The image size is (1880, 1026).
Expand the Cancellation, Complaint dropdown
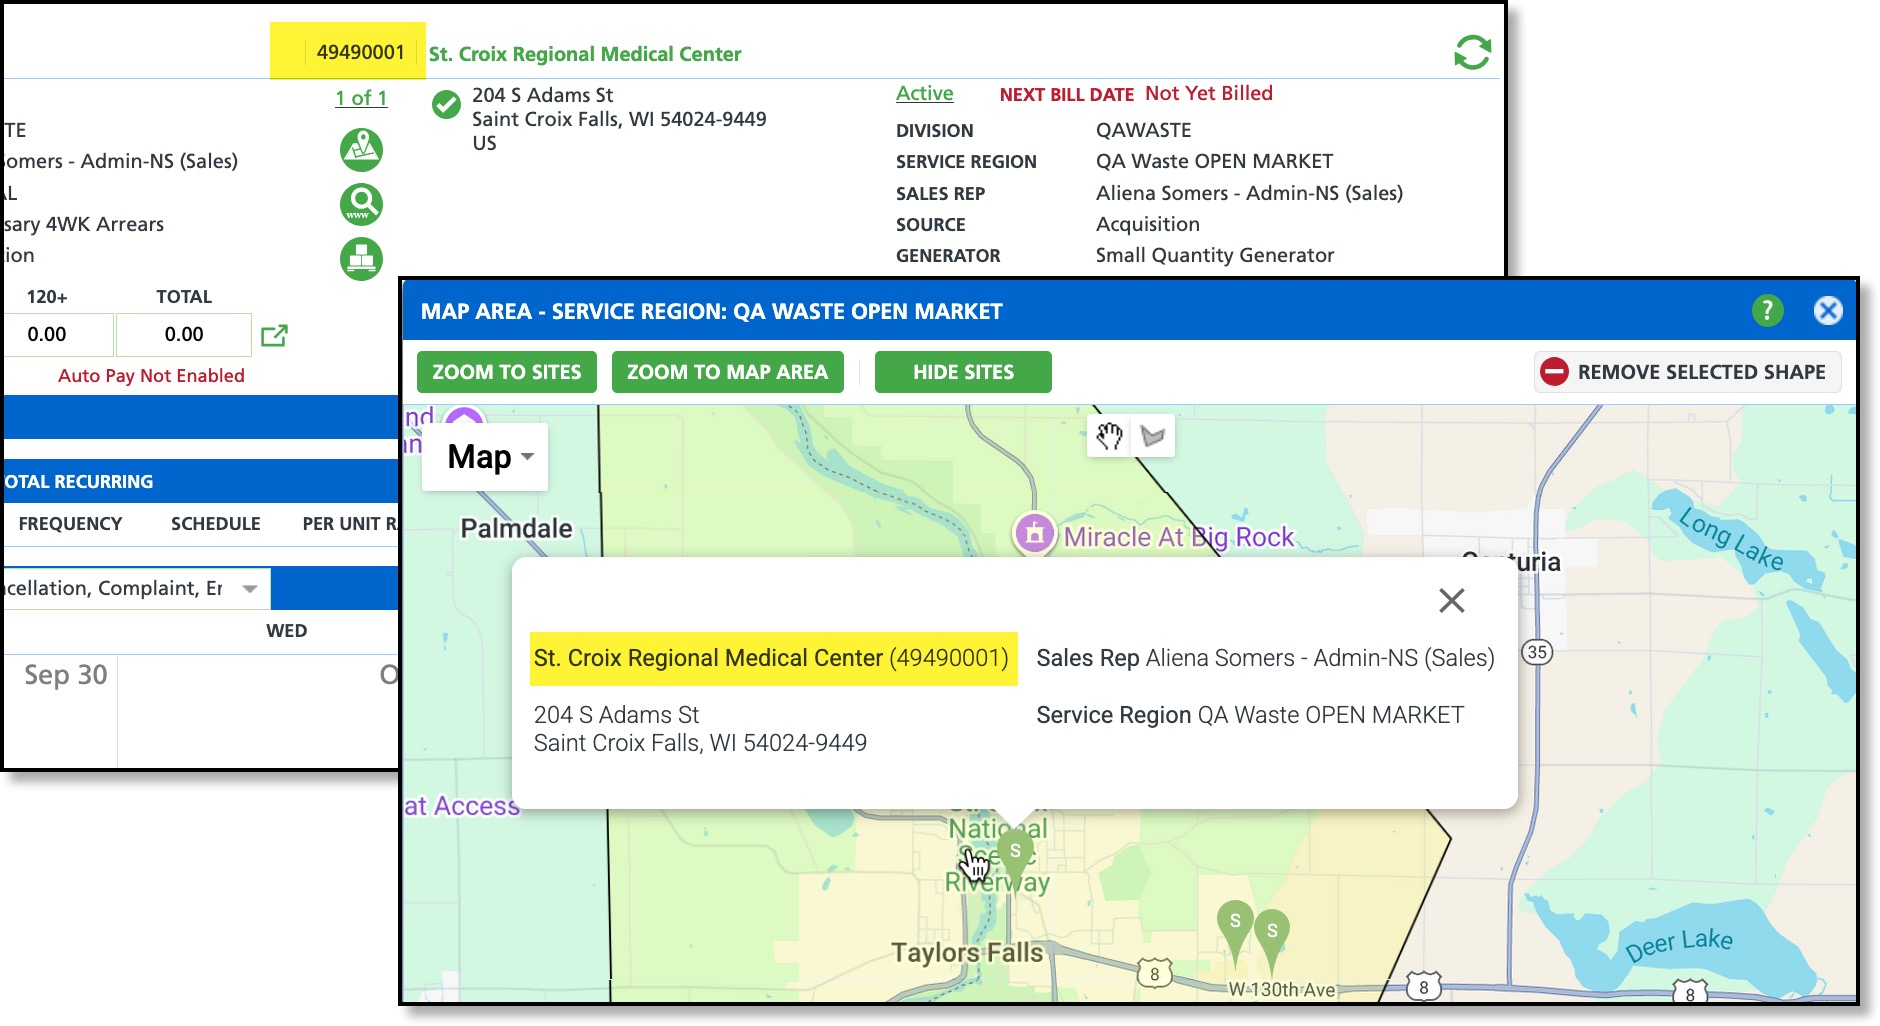[x=250, y=588]
